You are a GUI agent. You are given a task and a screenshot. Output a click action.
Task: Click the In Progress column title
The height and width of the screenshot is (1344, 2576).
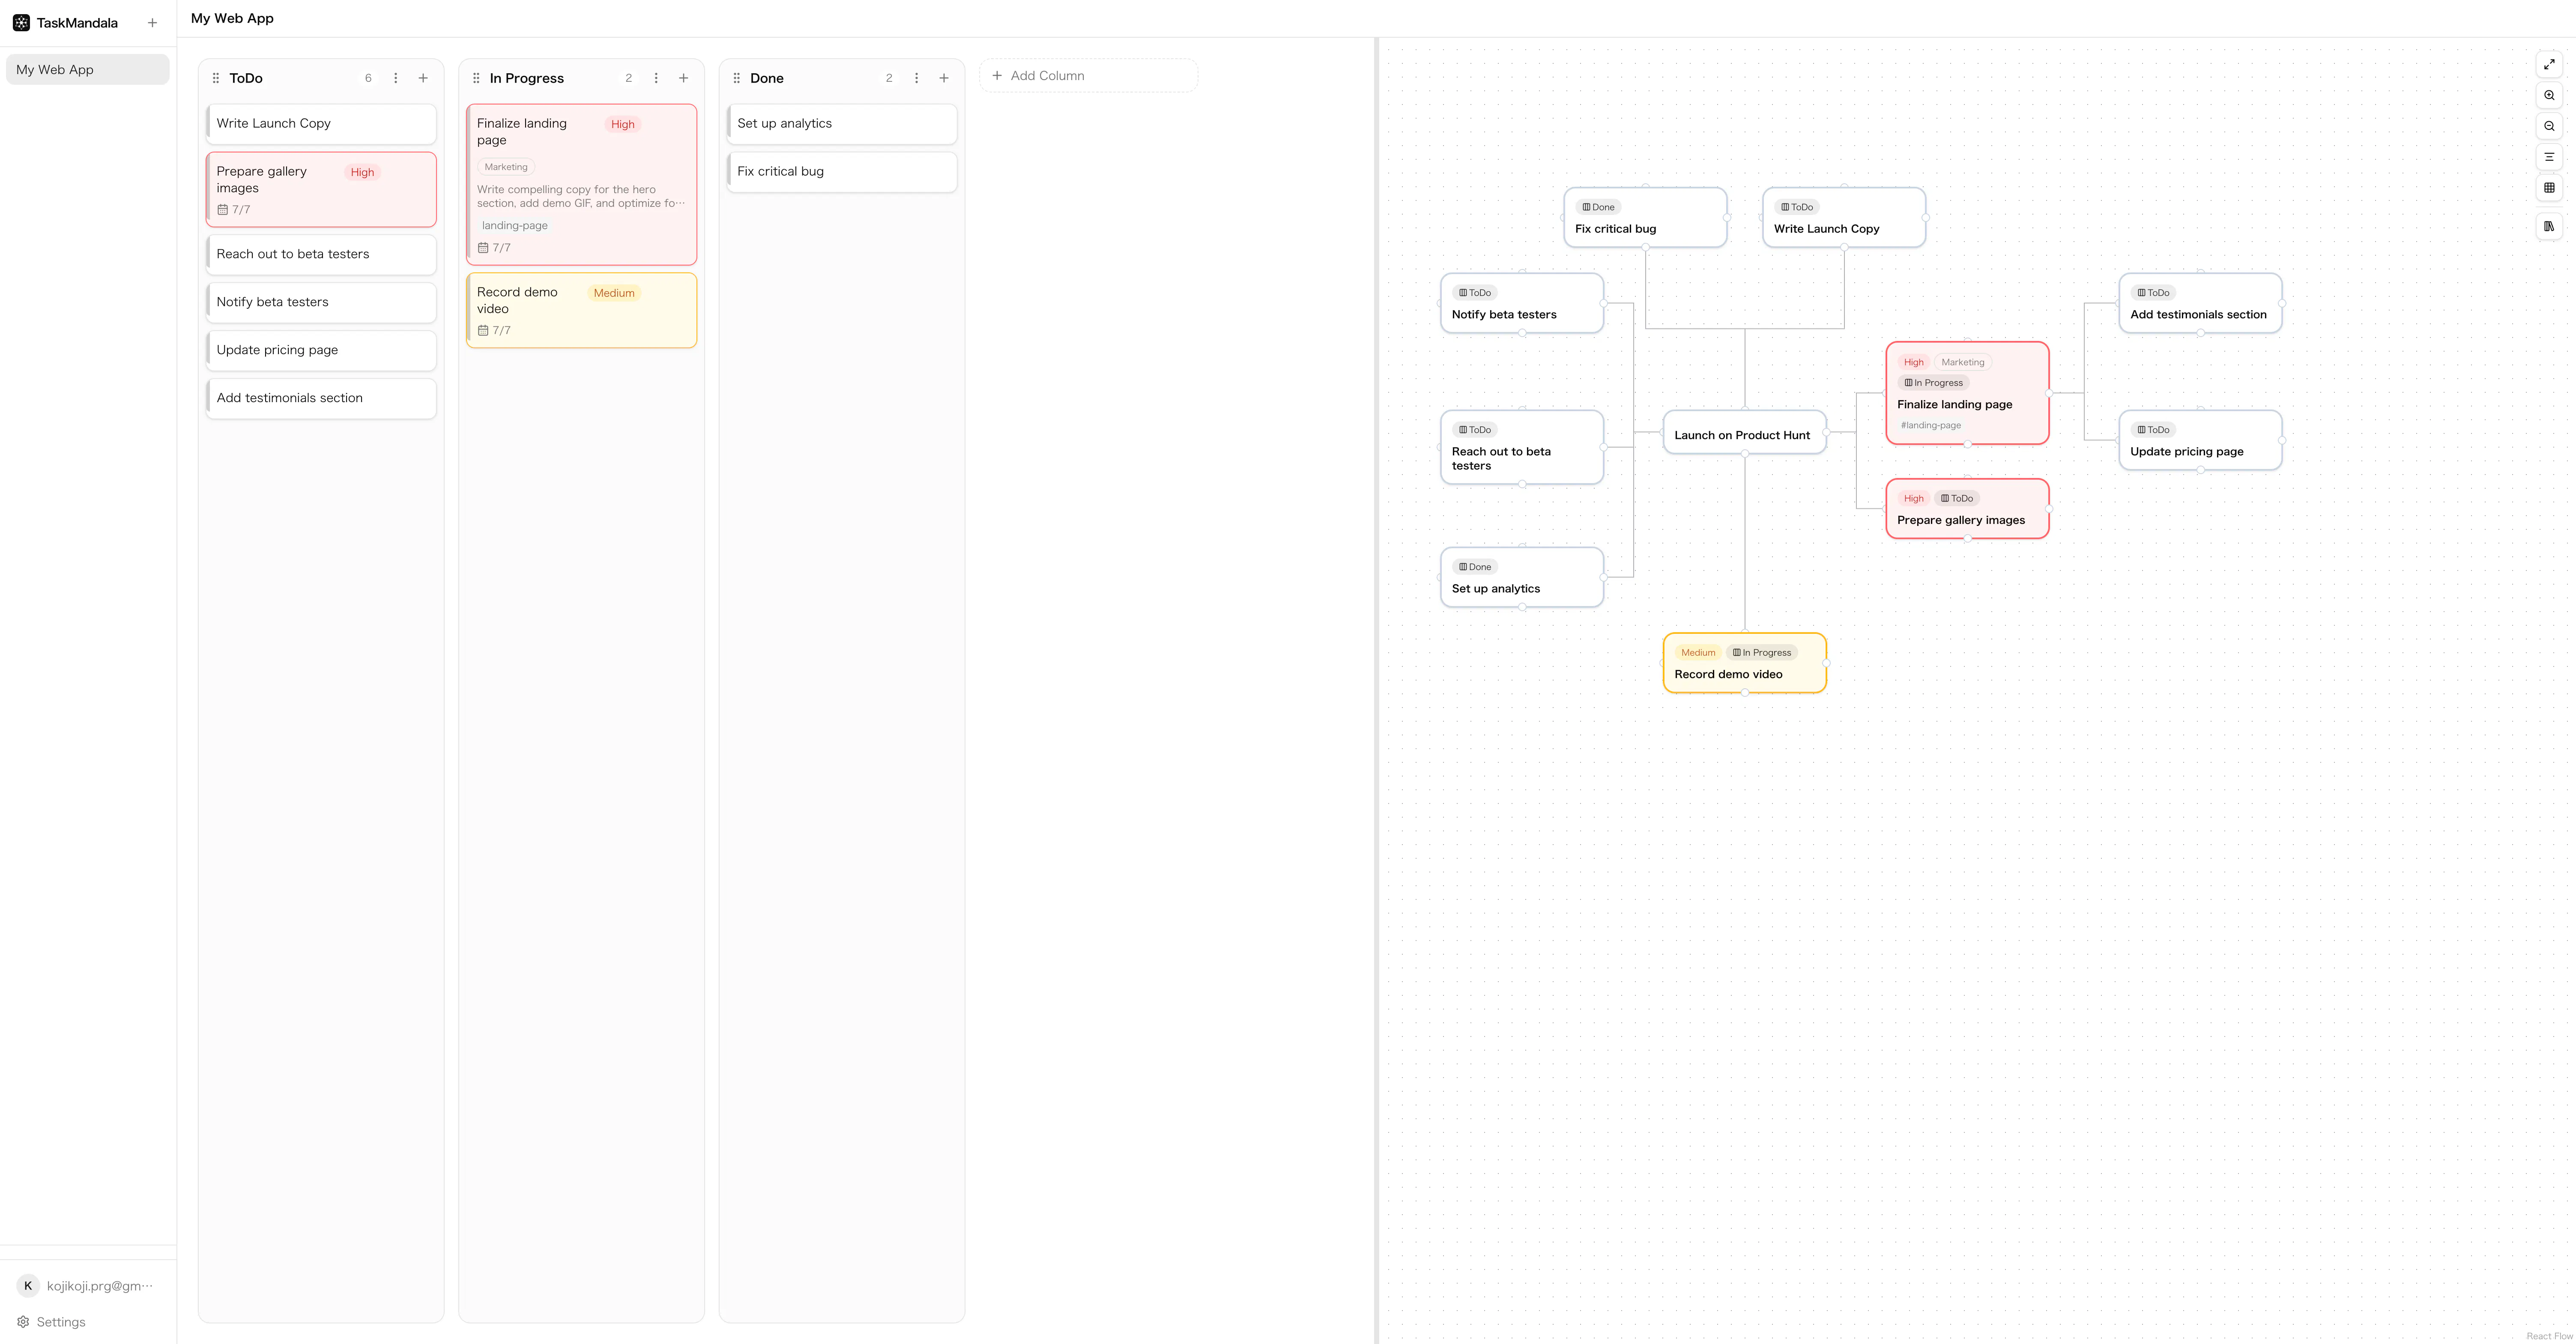point(527,78)
